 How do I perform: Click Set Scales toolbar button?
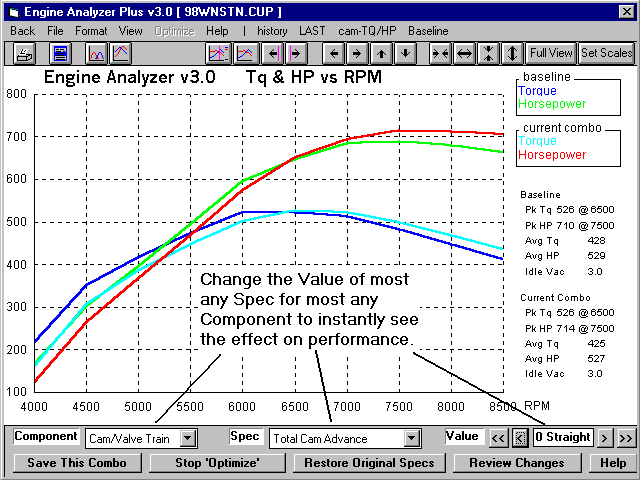[607, 53]
